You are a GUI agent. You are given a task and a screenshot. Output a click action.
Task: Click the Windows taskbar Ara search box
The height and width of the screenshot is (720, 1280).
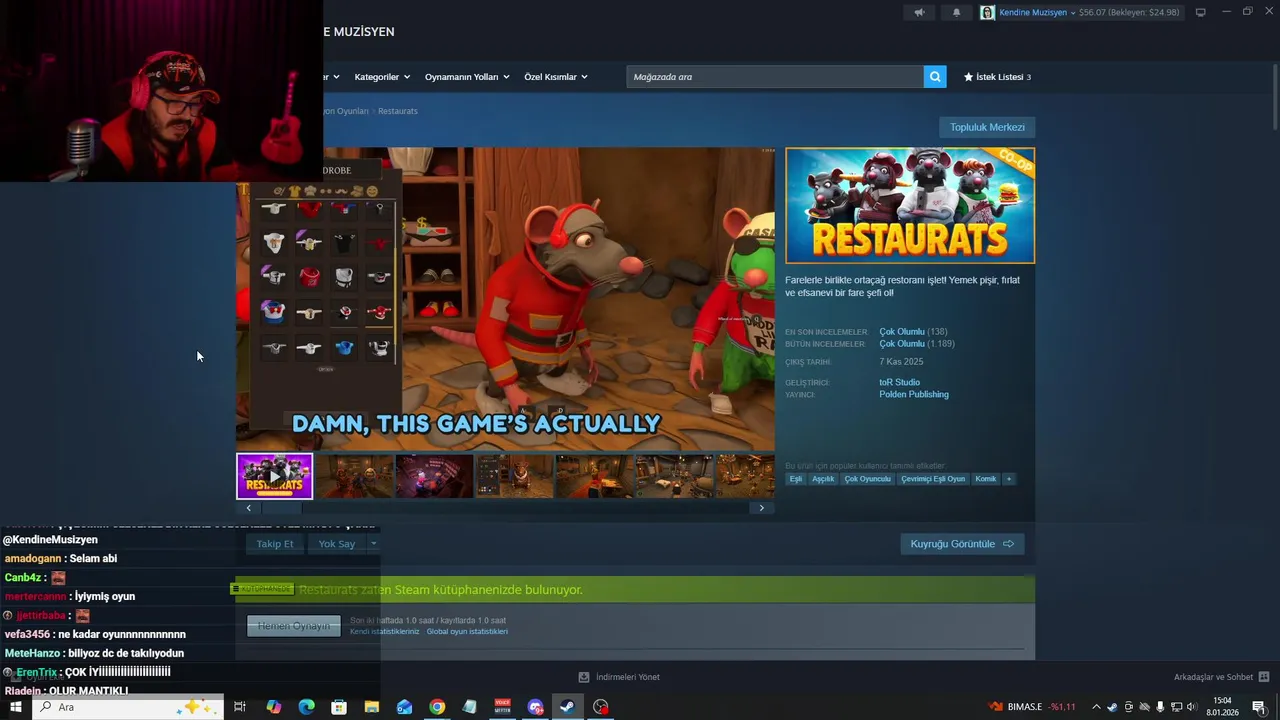(x=128, y=707)
